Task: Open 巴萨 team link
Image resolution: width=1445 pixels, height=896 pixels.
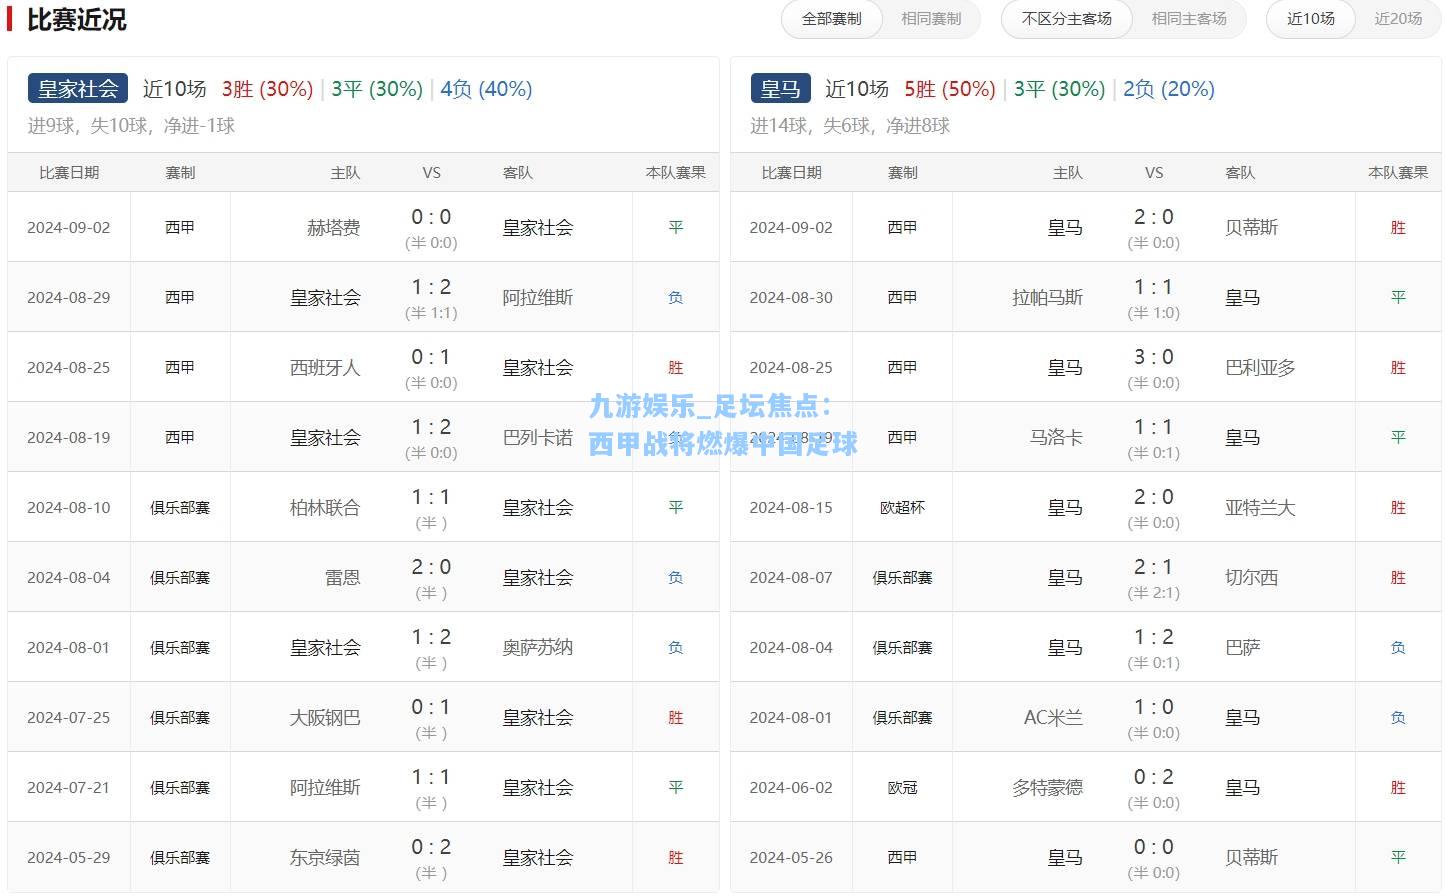Action: click(1242, 648)
